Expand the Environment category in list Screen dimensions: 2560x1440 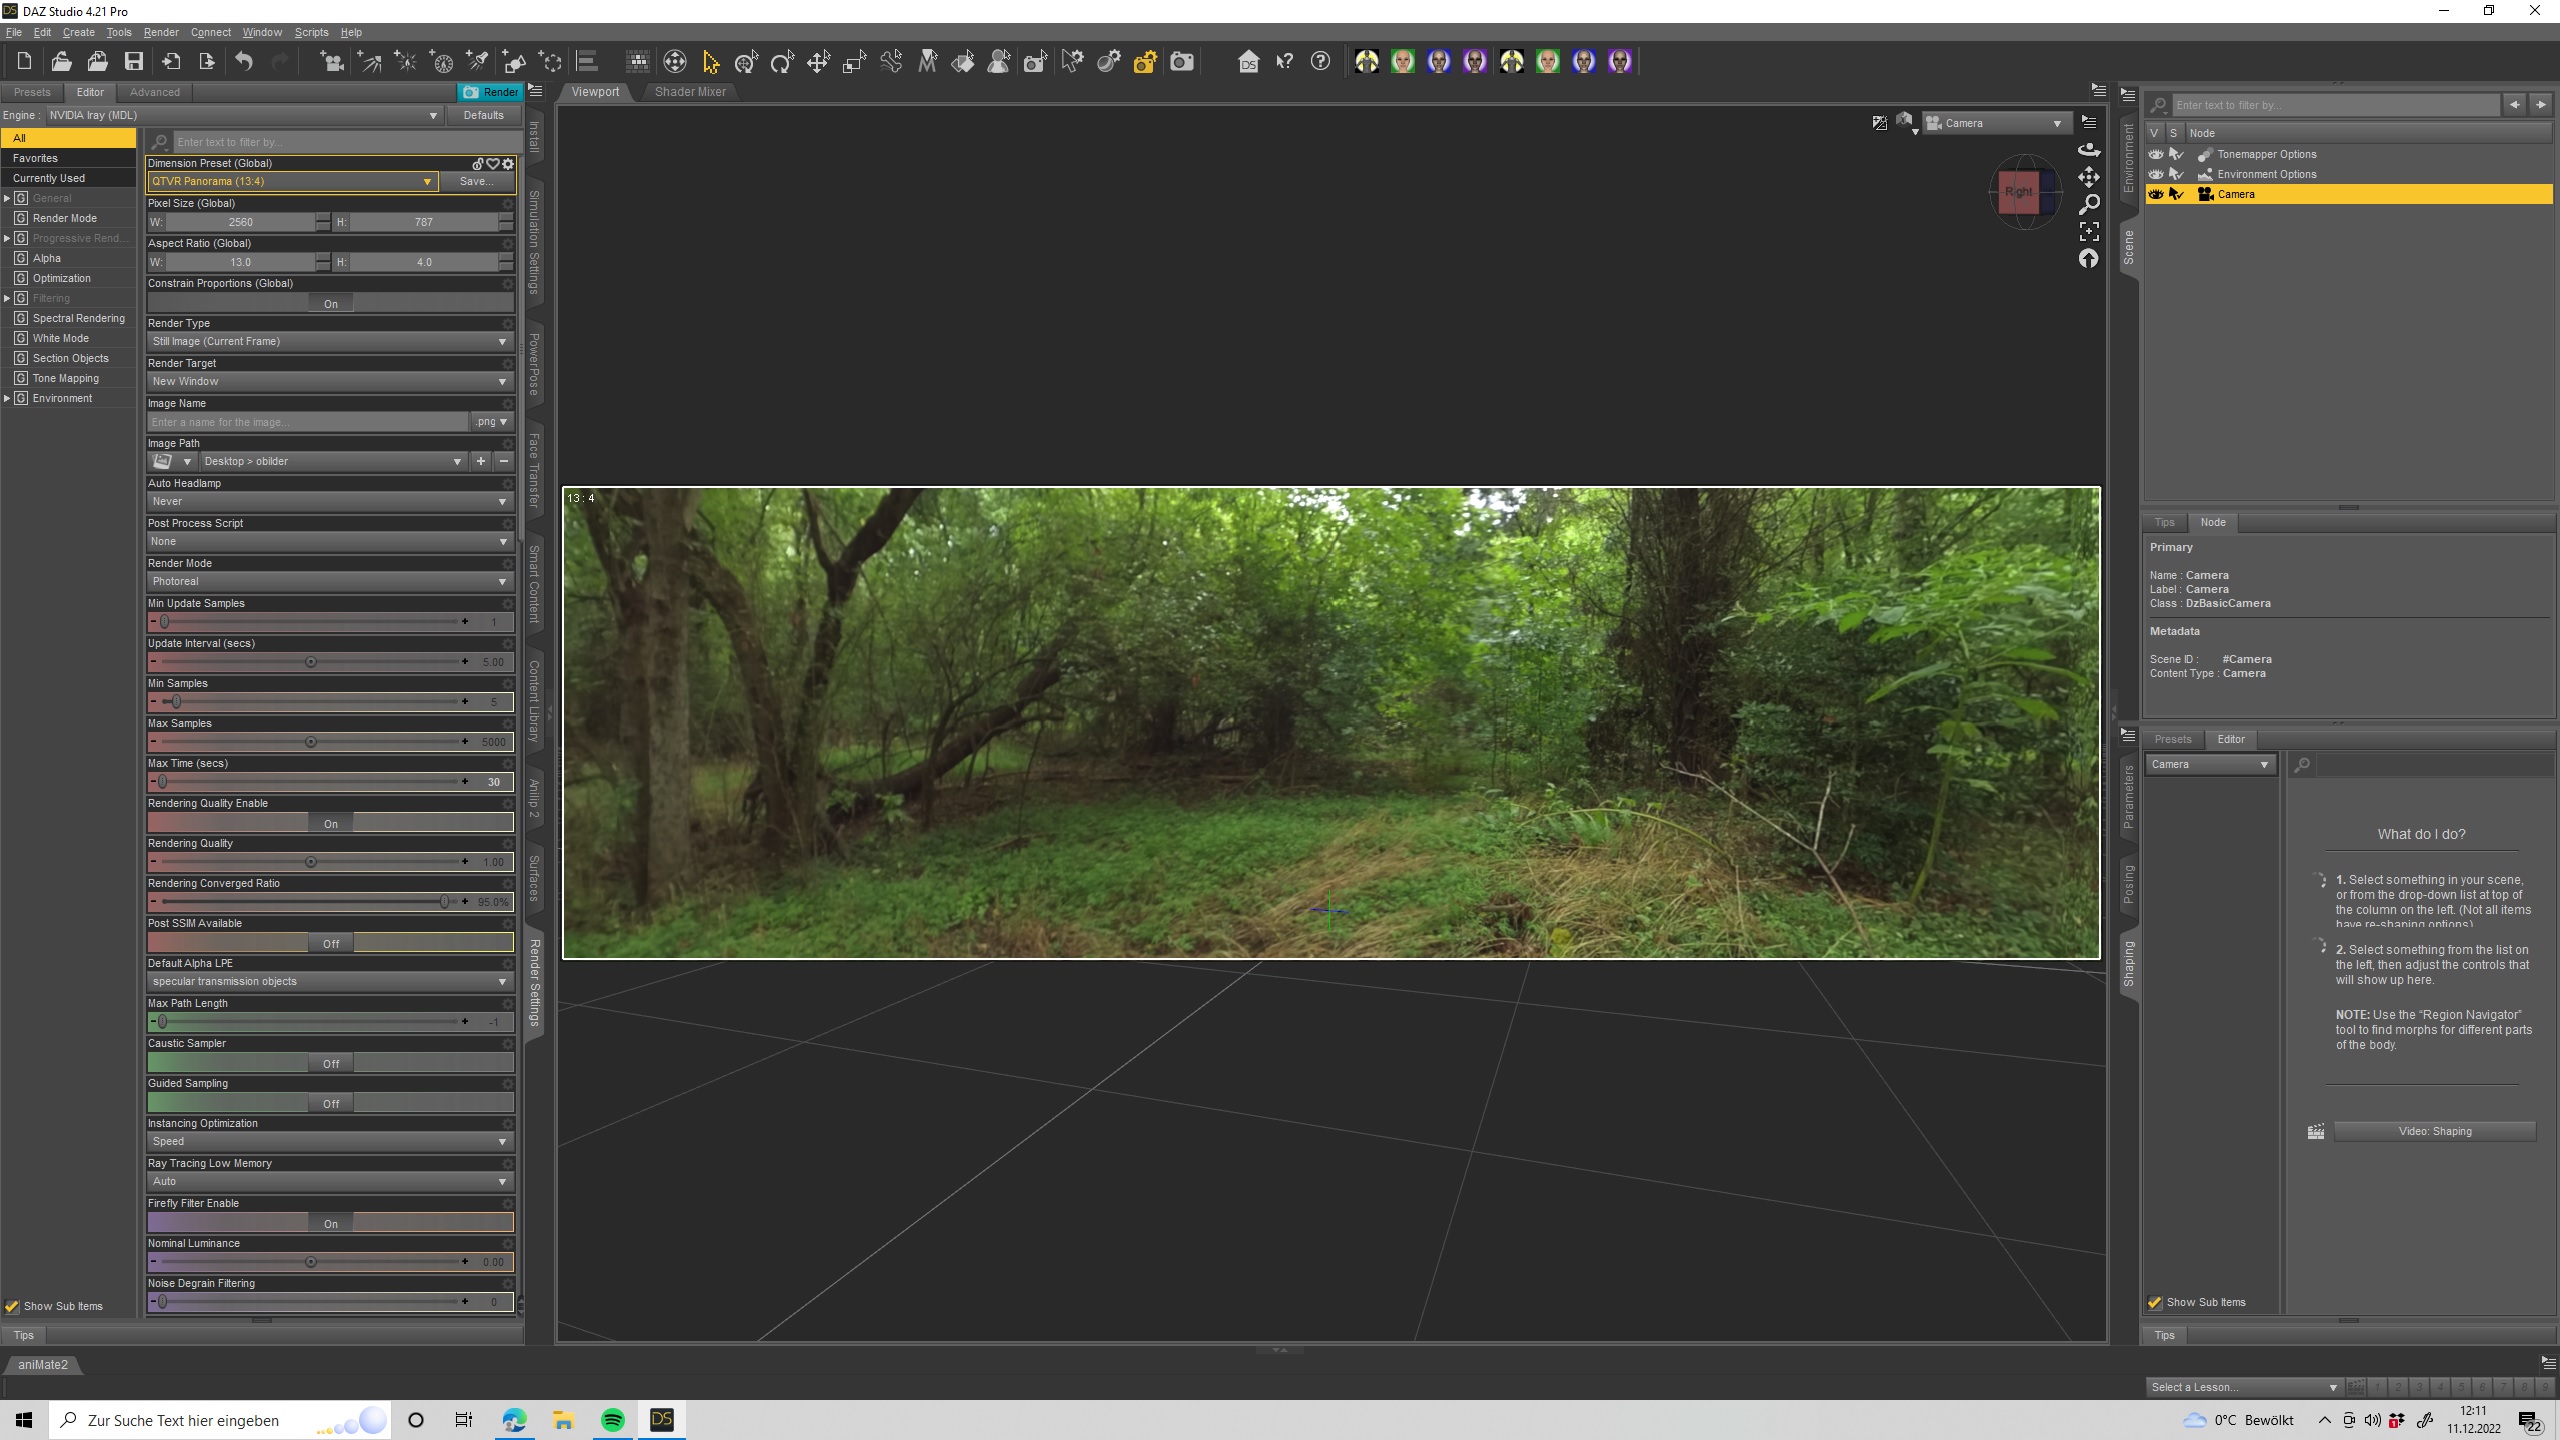click(7, 398)
